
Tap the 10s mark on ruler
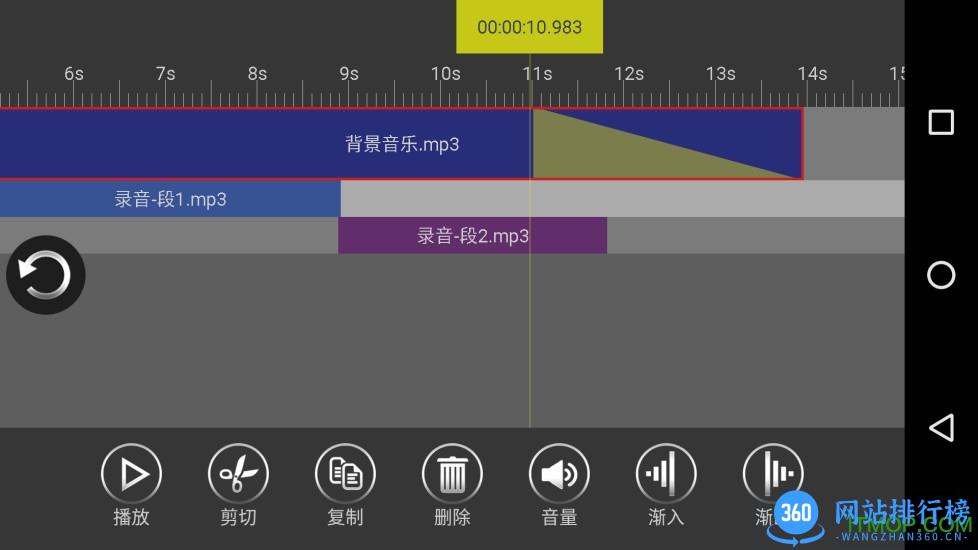445,74
